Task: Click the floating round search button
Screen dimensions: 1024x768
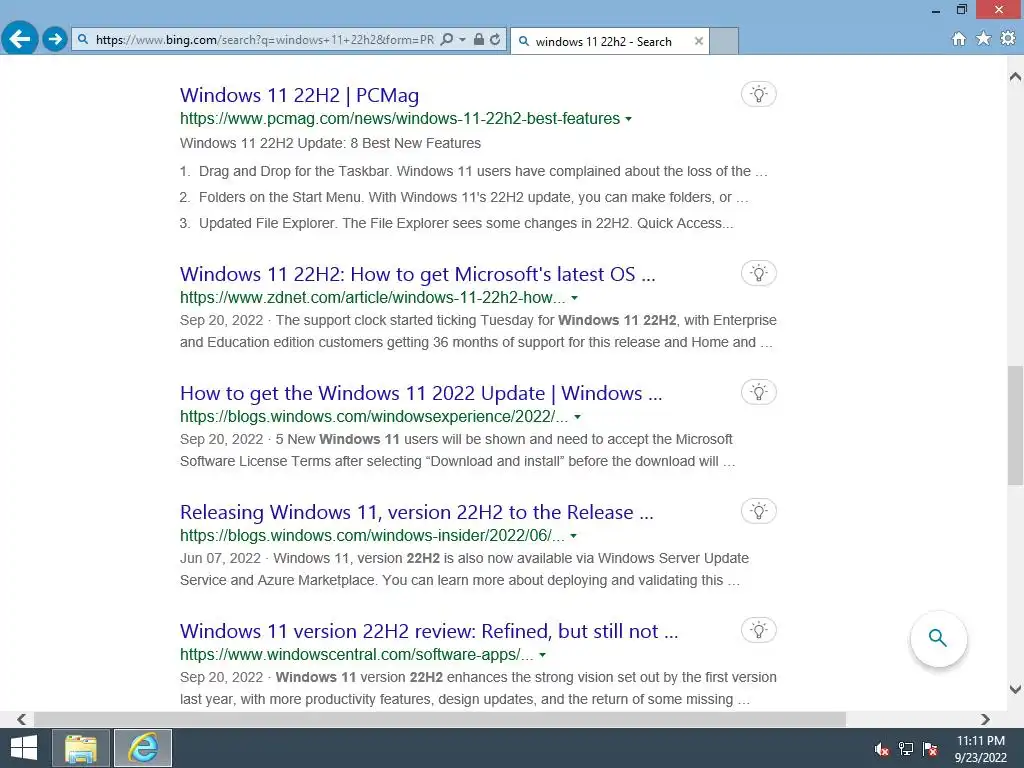Action: click(x=938, y=638)
